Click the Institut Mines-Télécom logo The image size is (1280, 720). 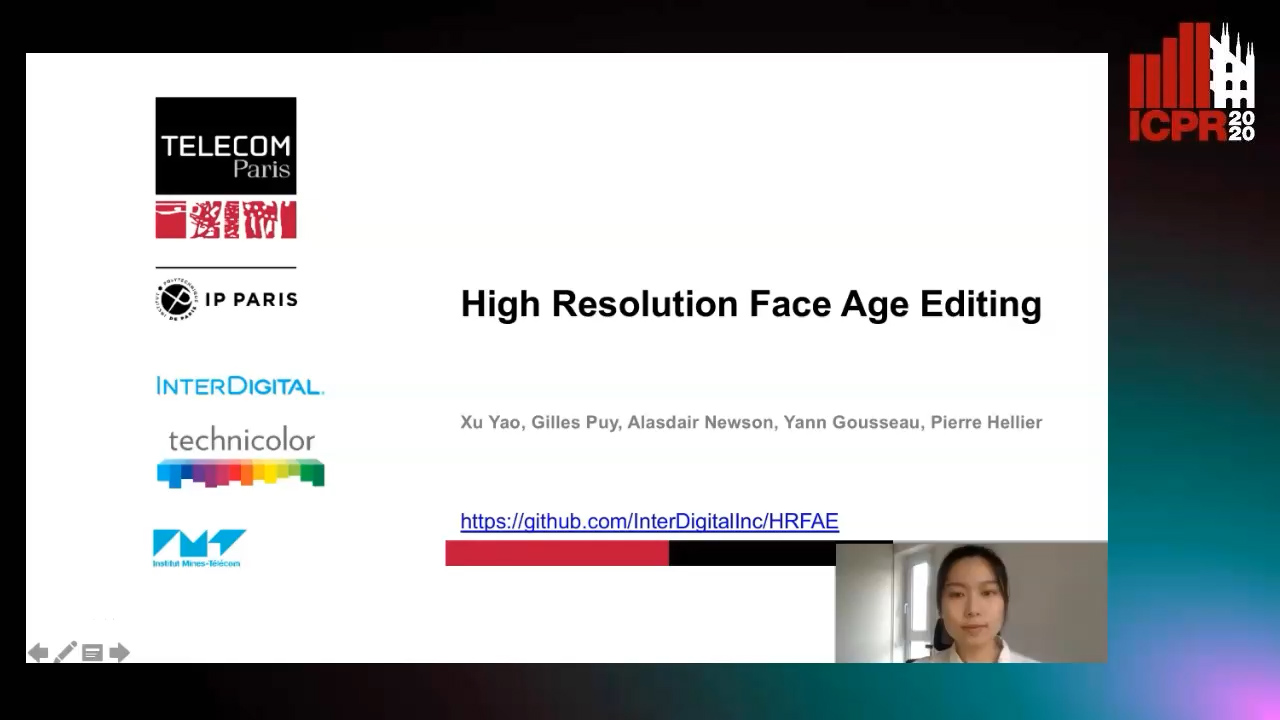(199, 548)
